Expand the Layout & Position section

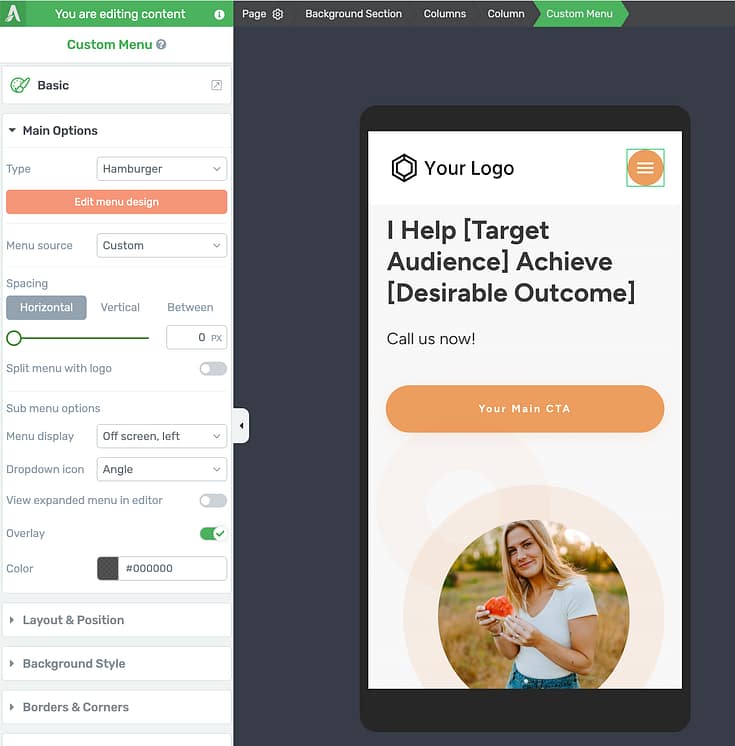click(x=117, y=620)
